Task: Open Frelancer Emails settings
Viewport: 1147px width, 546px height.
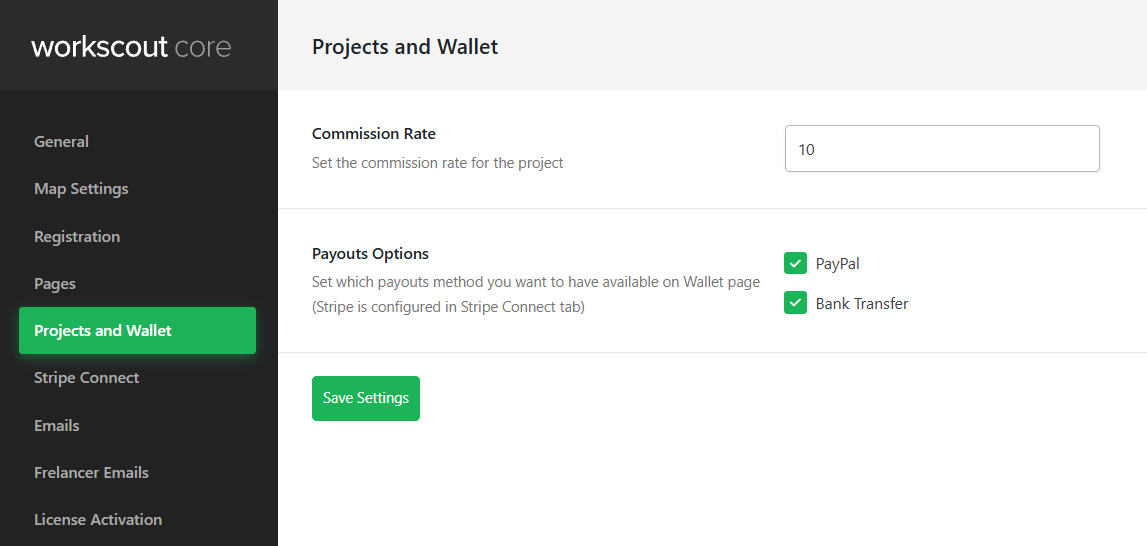Action: point(91,473)
